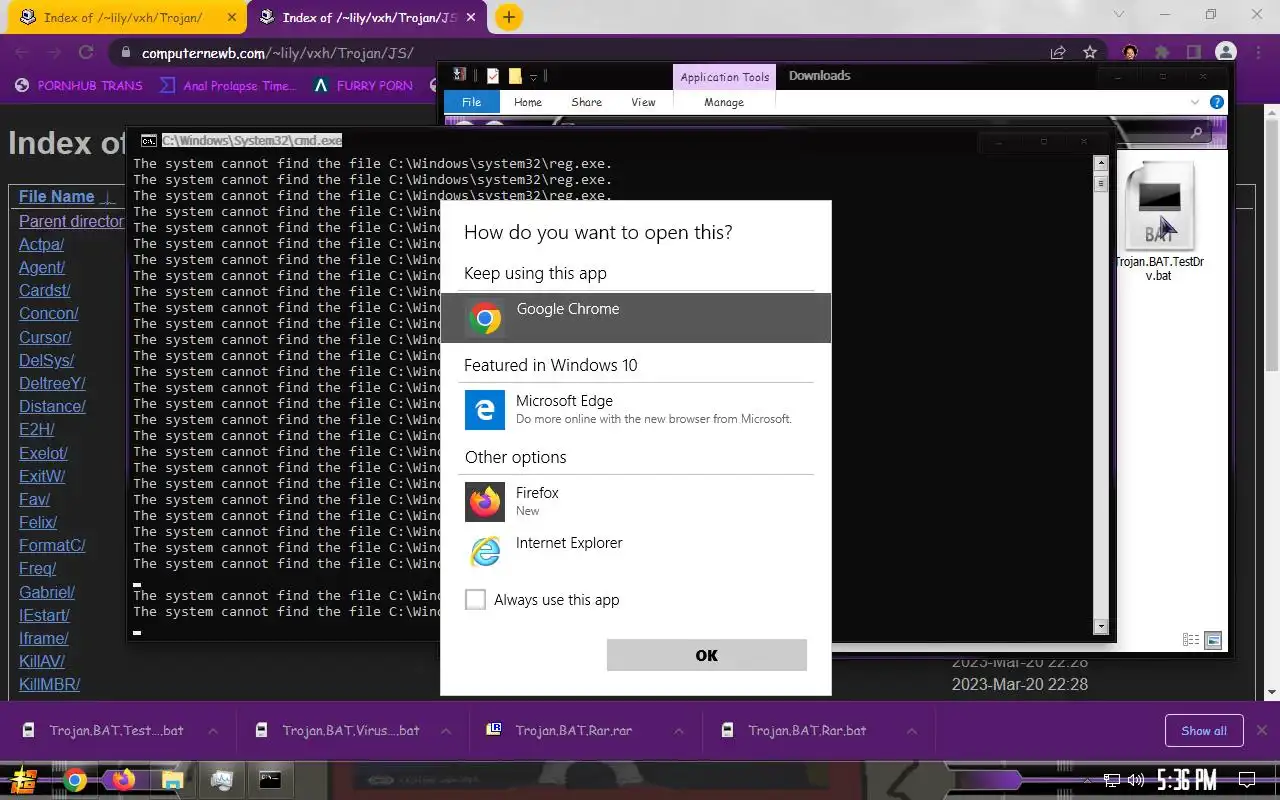Switch Explorer to large icons view

pyautogui.click(x=1213, y=640)
